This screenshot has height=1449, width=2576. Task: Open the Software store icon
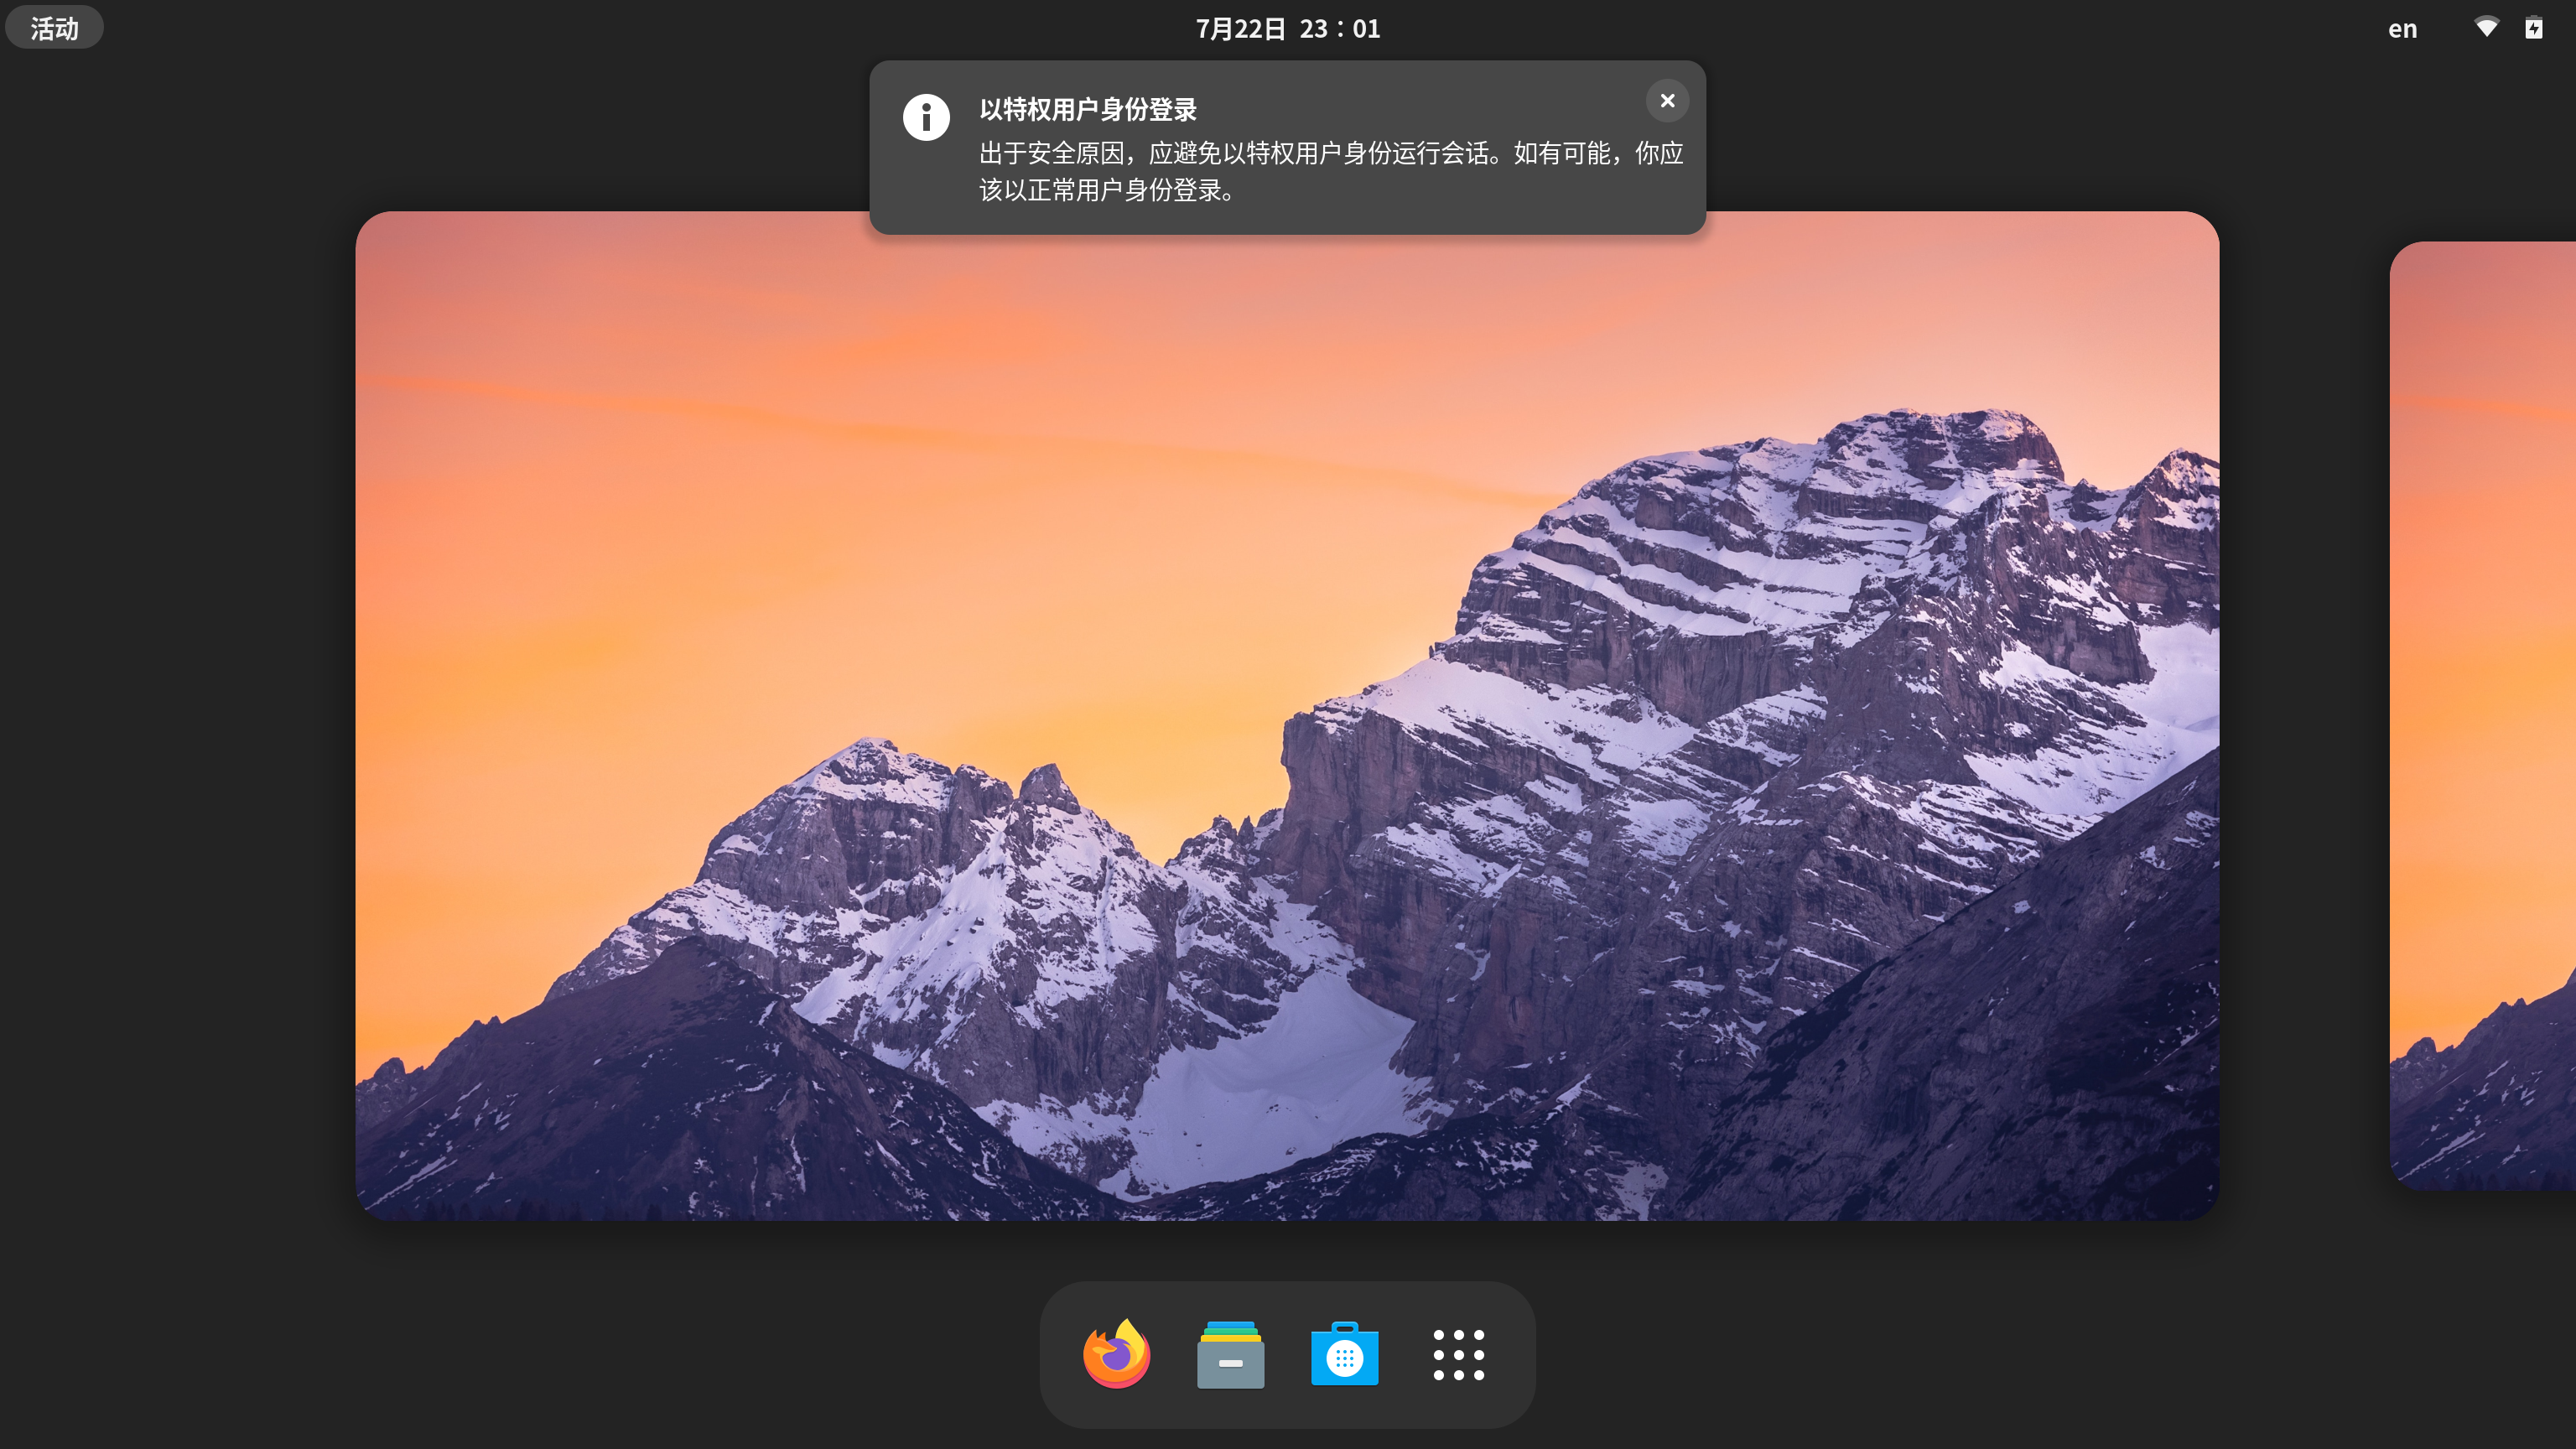[x=1344, y=1355]
